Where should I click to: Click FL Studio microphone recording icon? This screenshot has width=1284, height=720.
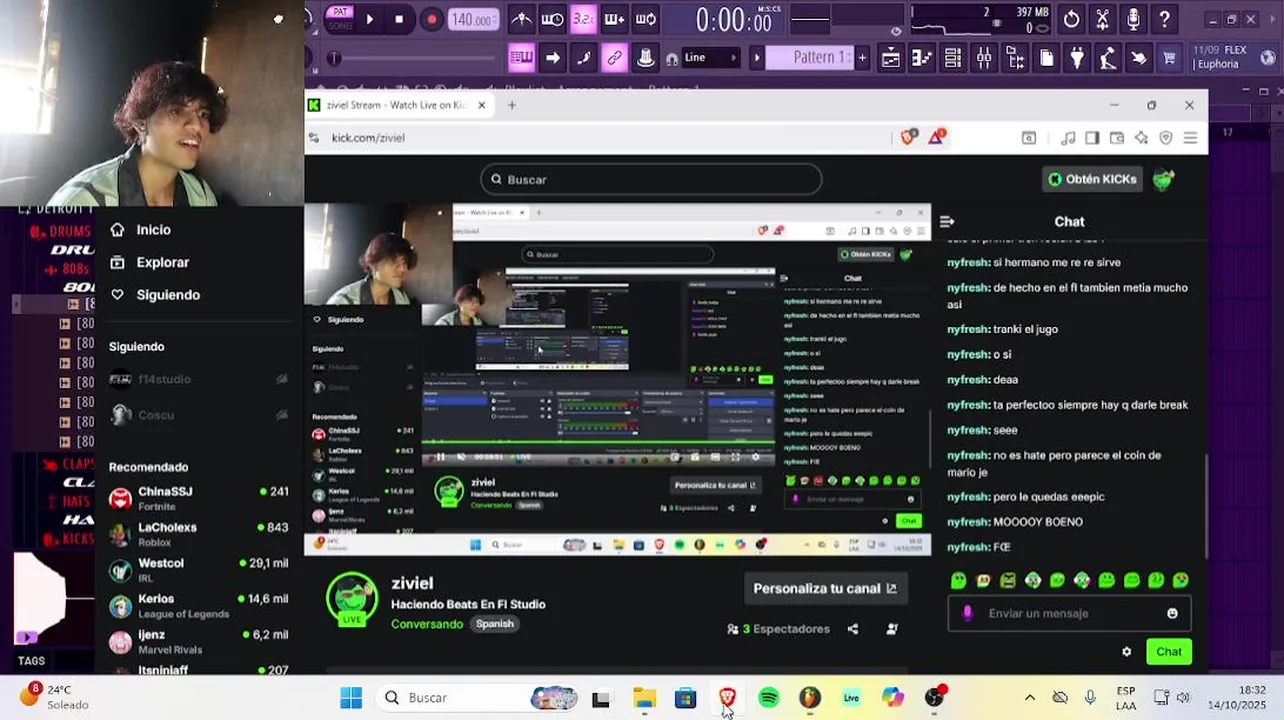click(1133, 19)
